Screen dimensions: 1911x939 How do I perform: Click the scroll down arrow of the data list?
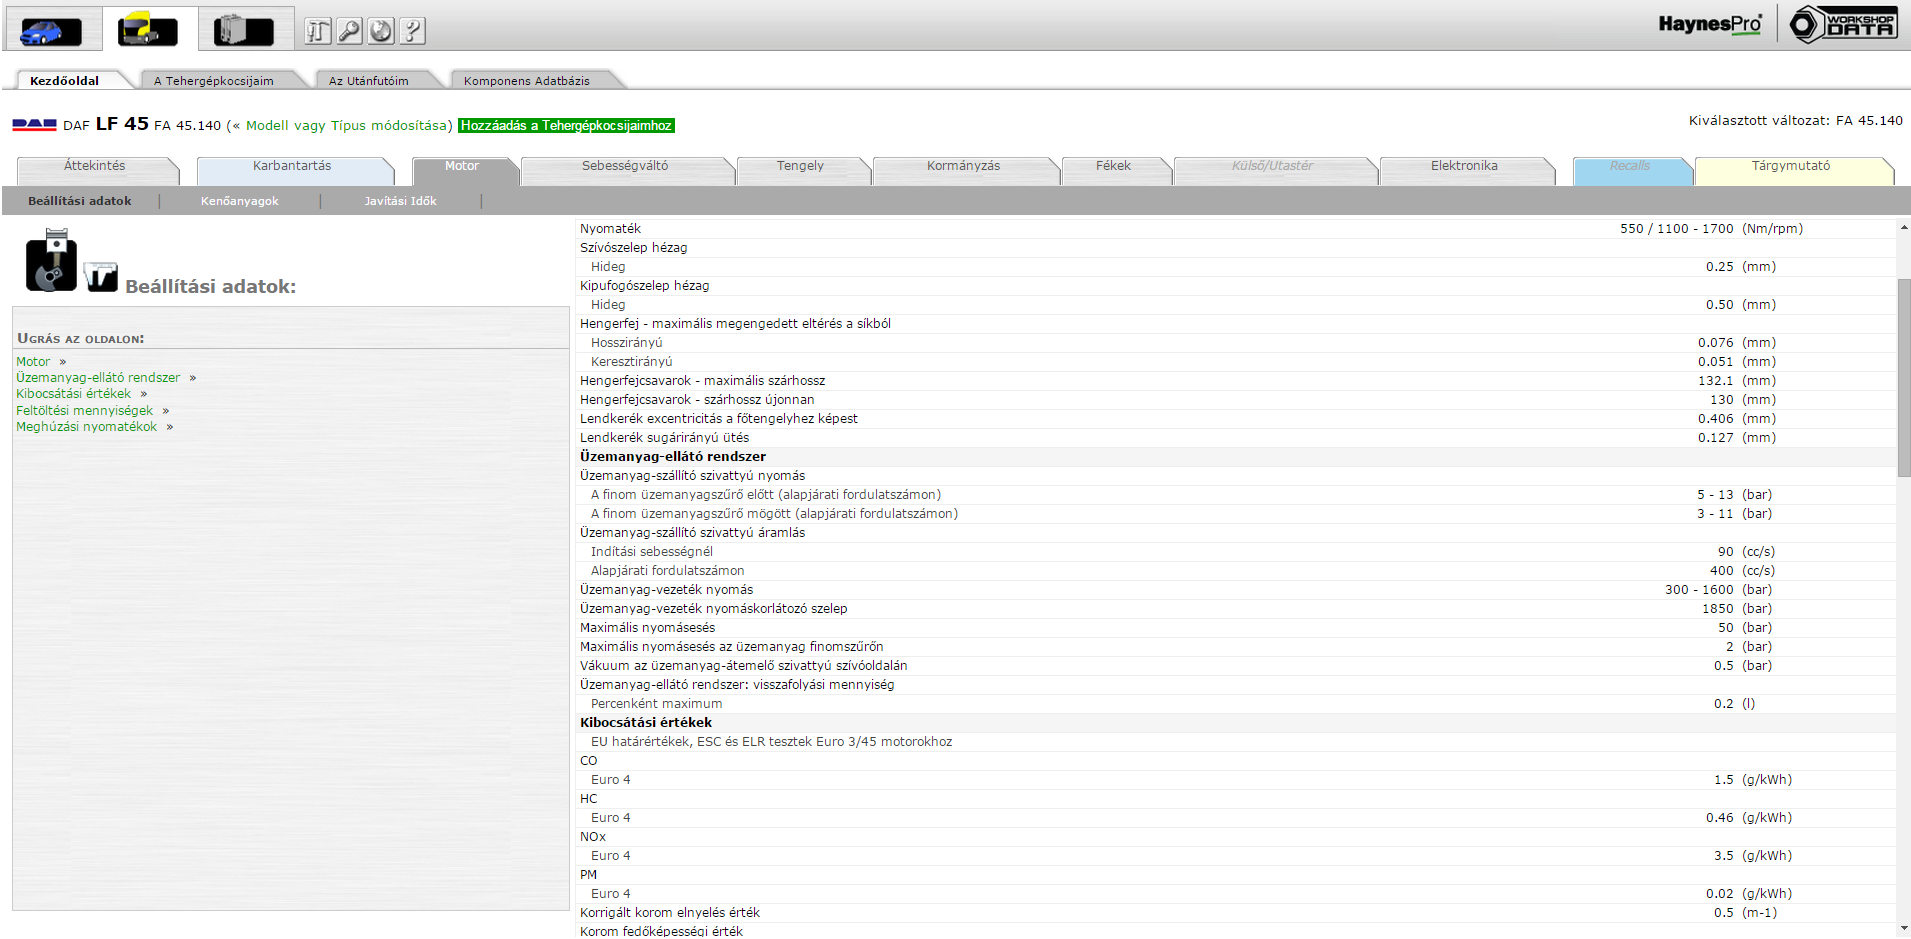(1903, 929)
